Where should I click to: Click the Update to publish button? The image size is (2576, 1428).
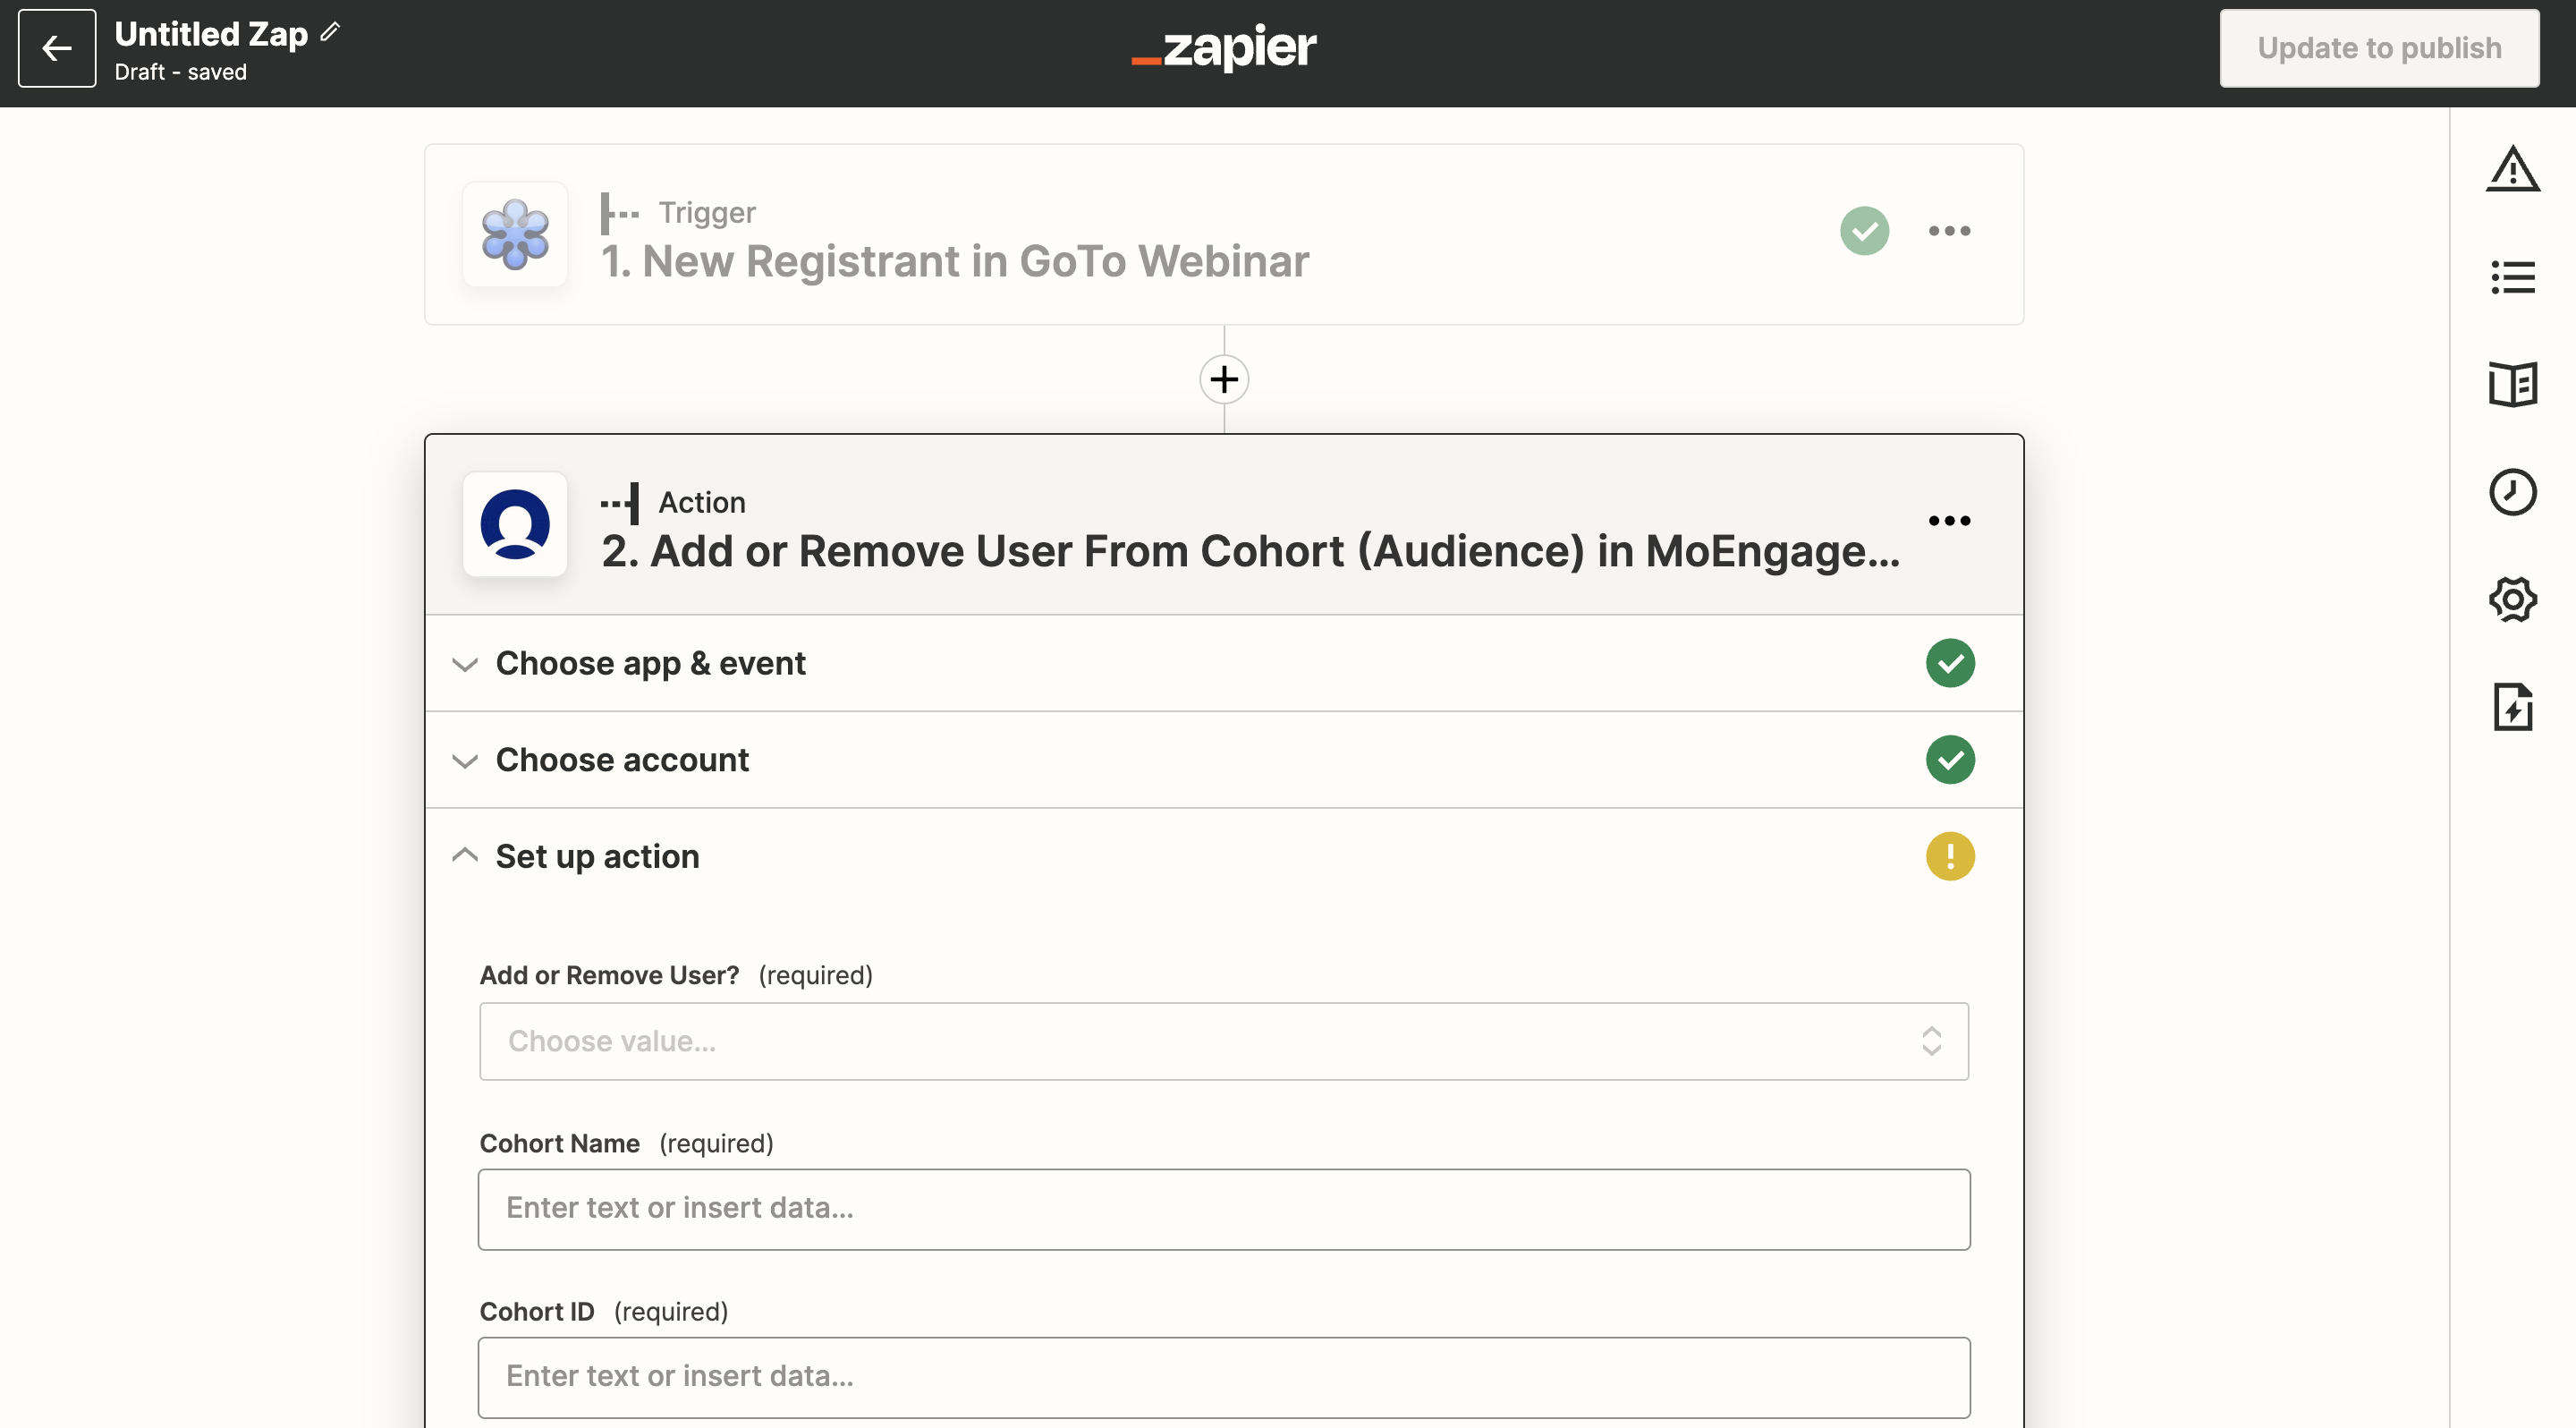coord(2379,48)
